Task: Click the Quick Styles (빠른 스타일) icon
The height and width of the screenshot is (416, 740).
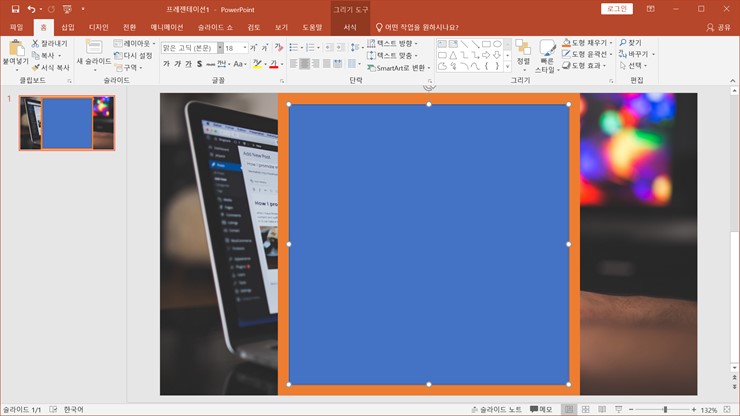Action: pyautogui.click(x=547, y=48)
